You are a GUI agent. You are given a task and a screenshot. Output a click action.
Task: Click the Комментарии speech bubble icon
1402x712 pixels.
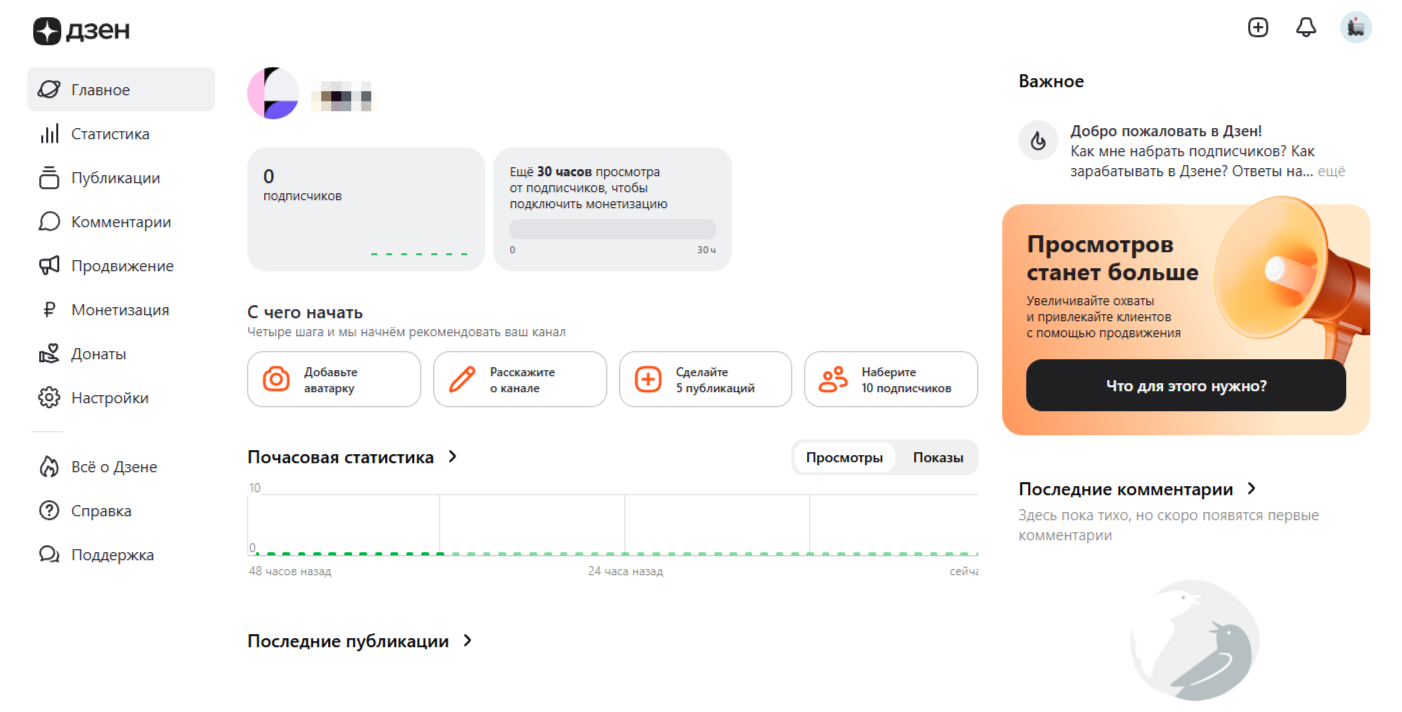[49, 222]
